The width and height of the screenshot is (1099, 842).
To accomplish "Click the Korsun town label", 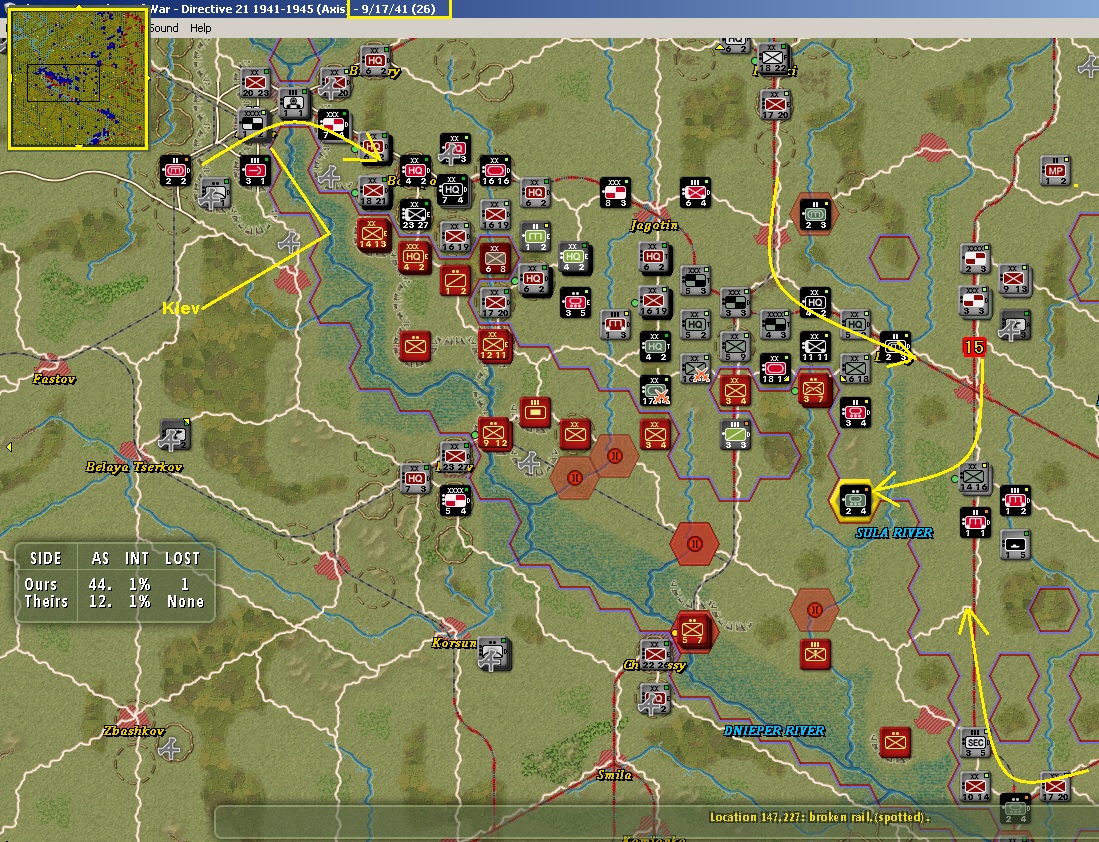I will [453, 643].
